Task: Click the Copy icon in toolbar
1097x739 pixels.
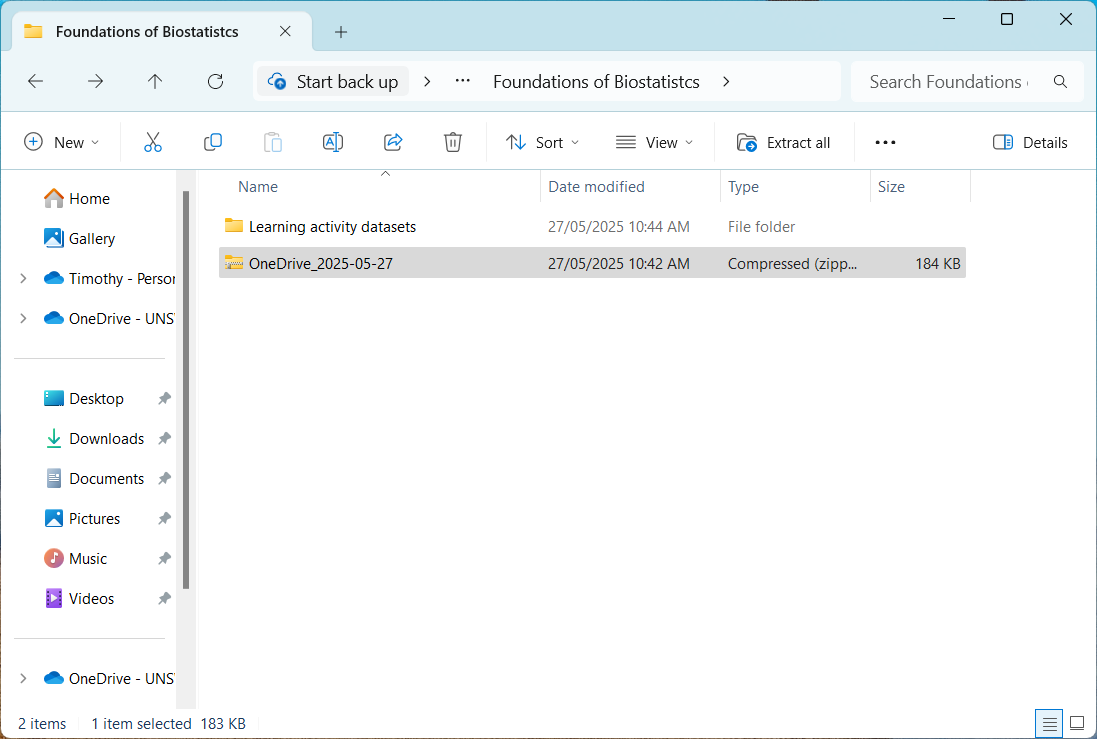Action: tap(213, 142)
